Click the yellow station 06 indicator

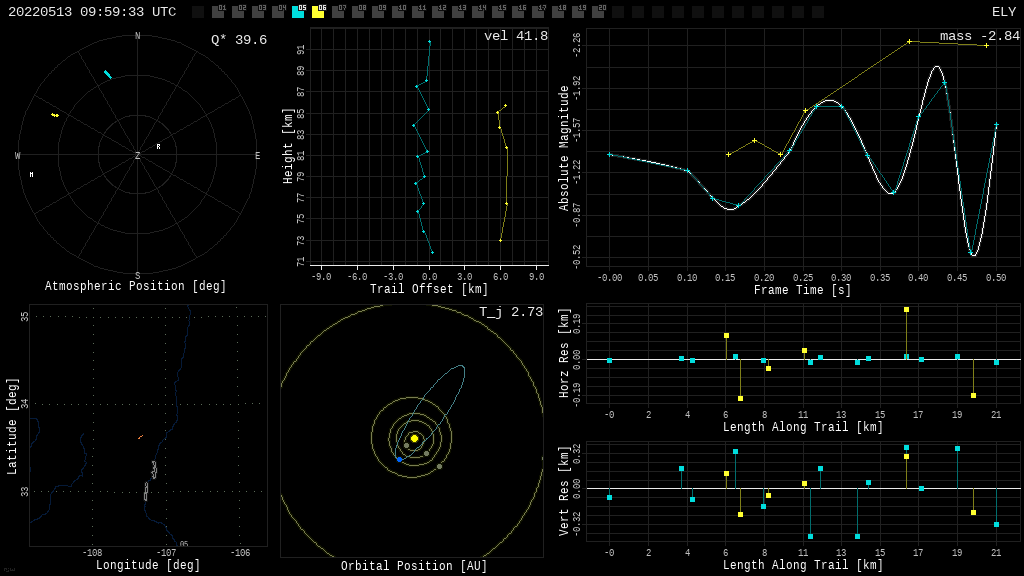318,12
